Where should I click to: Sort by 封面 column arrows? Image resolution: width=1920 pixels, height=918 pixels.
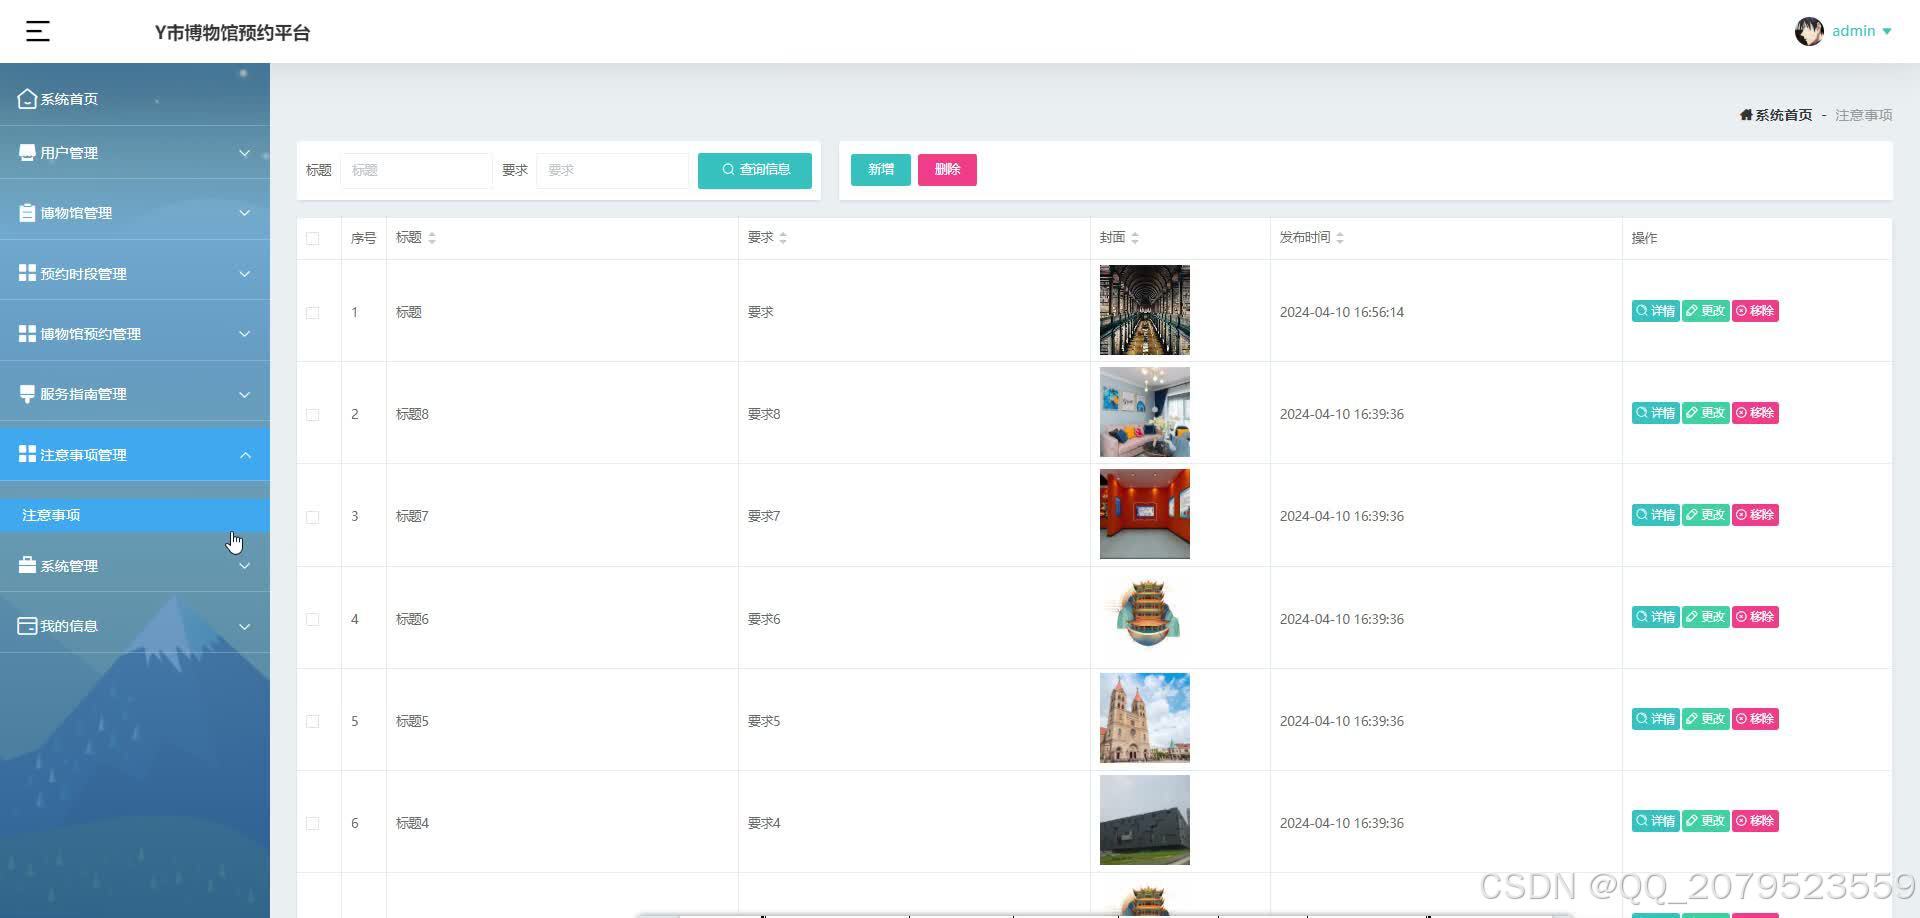pyautogui.click(x=1135, y=238)
